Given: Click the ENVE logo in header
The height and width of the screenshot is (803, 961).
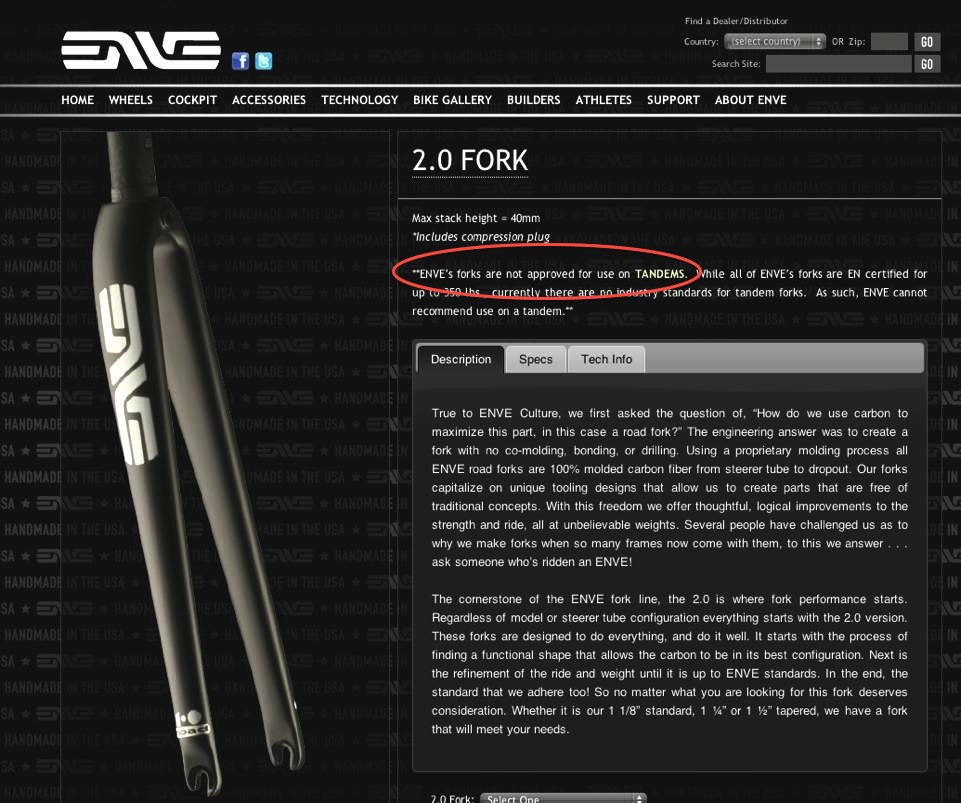Looking at the screenshot, I should 140,50.
